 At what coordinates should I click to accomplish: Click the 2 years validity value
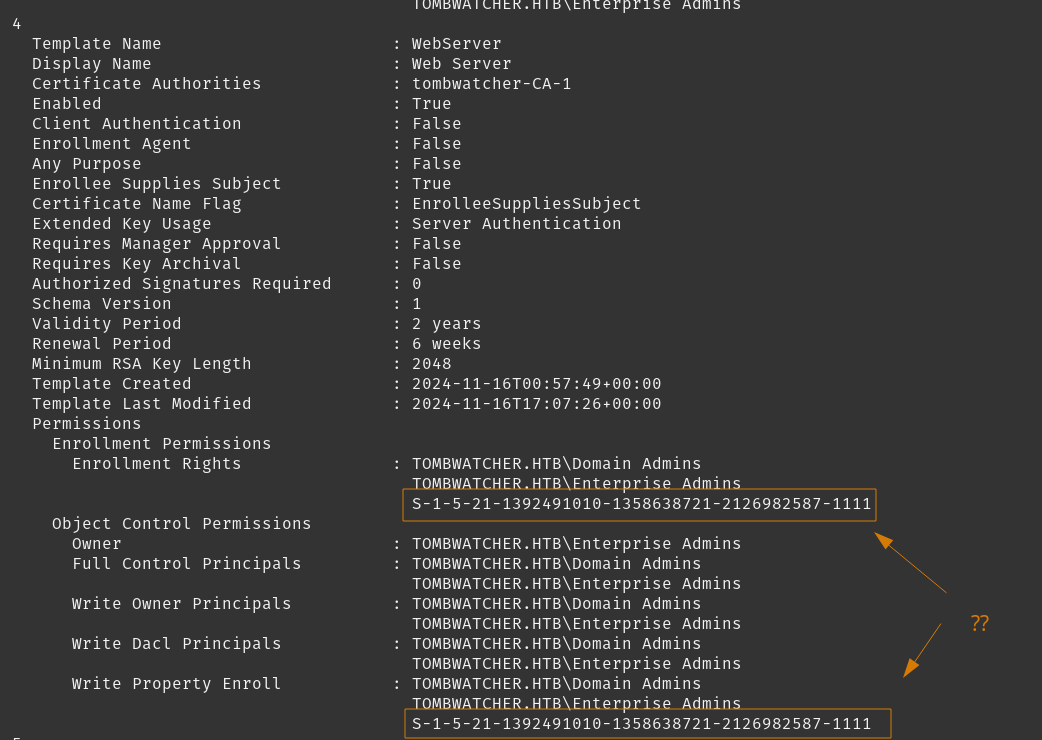pyautogui.click(x=447, y=324)
